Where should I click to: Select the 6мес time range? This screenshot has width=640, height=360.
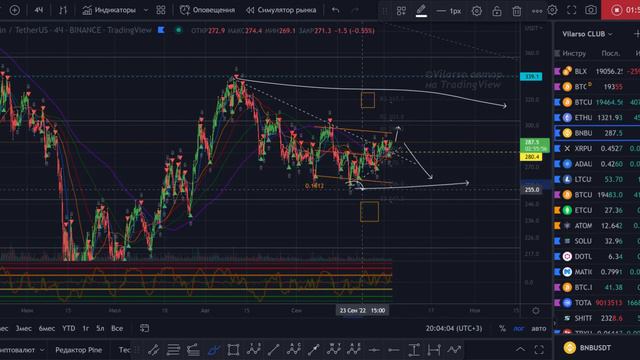coord(47,328)
